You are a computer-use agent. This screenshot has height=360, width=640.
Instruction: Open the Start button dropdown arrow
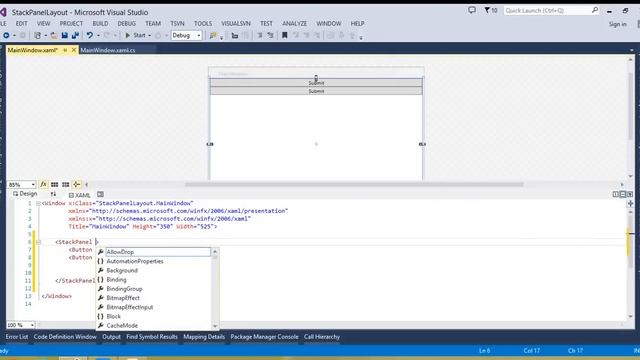149,36
